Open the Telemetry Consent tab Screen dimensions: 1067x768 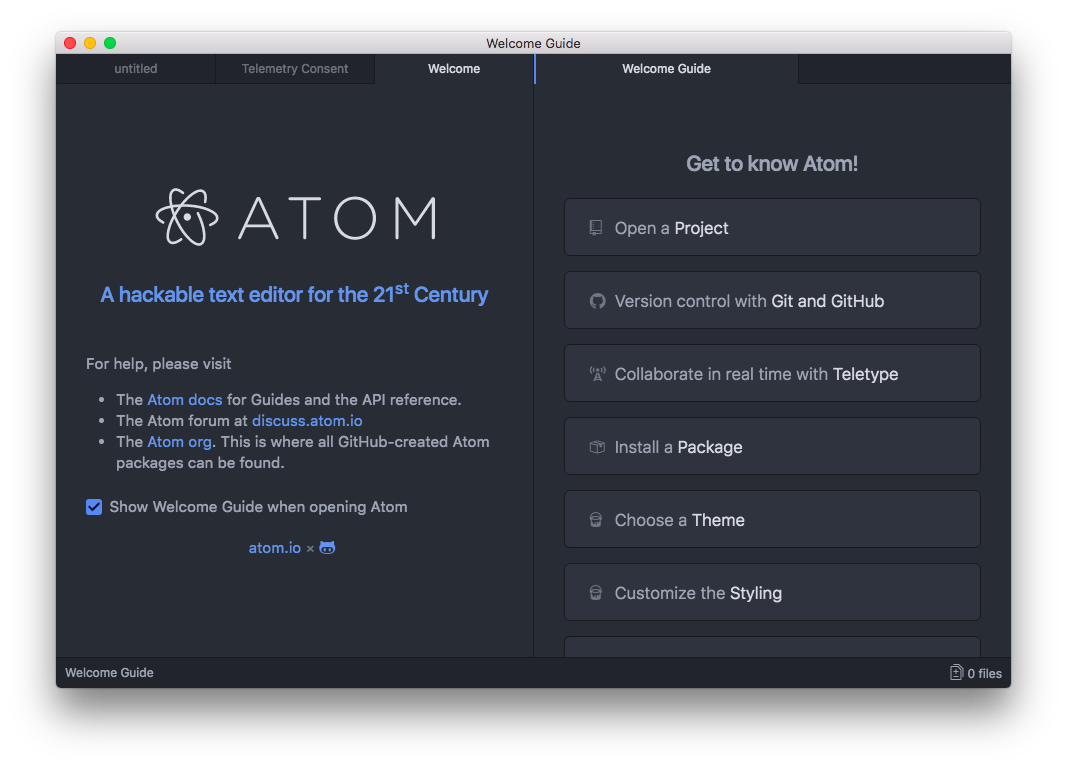tap(295, 69)
